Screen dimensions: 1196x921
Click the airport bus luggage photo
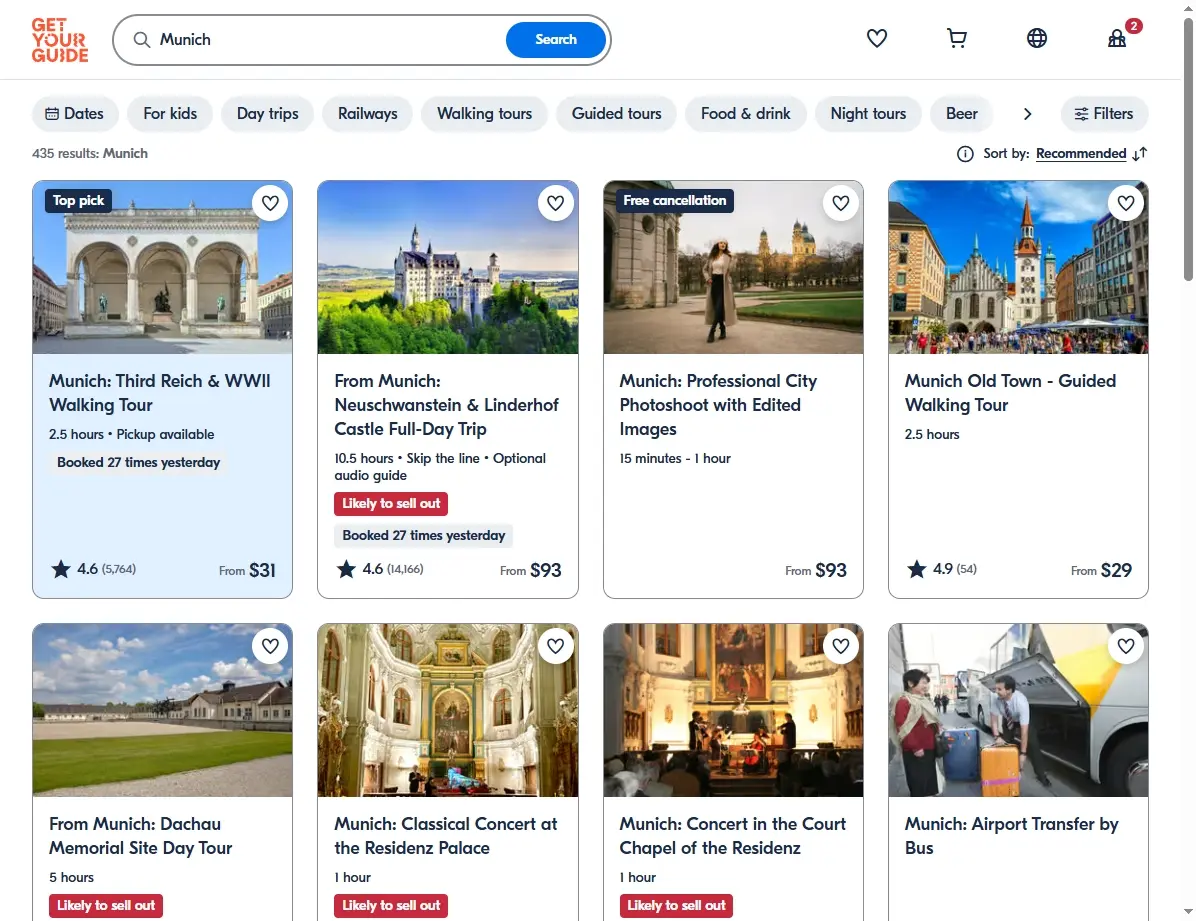click(1018, 710)
